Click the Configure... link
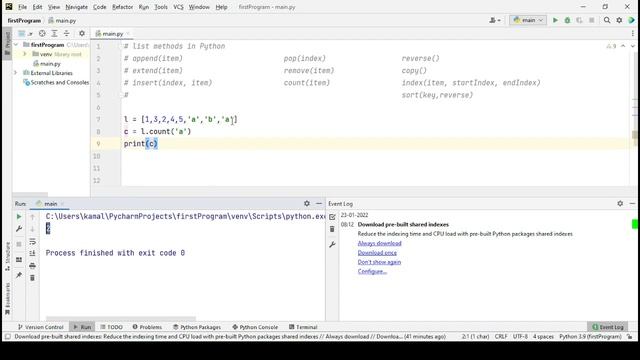The image size is (640, 360). 372,271
